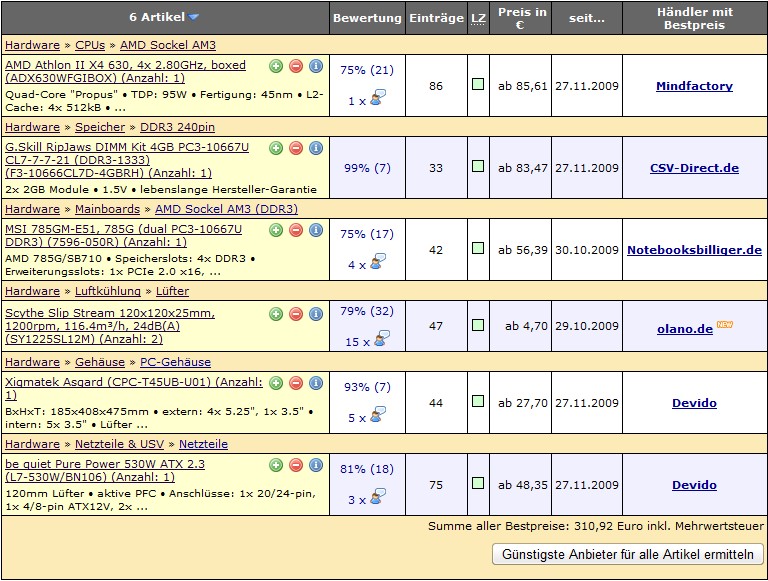Screen dimensions: 768x581
Task: Open PC-Gehäuse breadcrumb
Action: tap(175, 362)
